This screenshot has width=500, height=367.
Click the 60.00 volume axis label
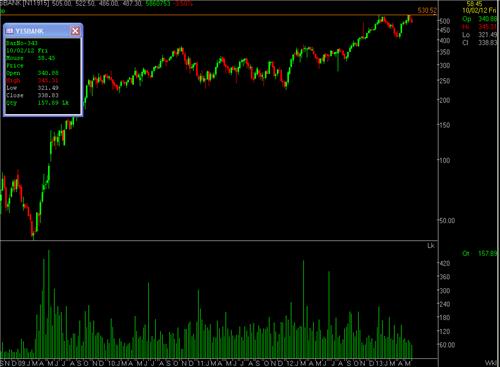point(447,345)
